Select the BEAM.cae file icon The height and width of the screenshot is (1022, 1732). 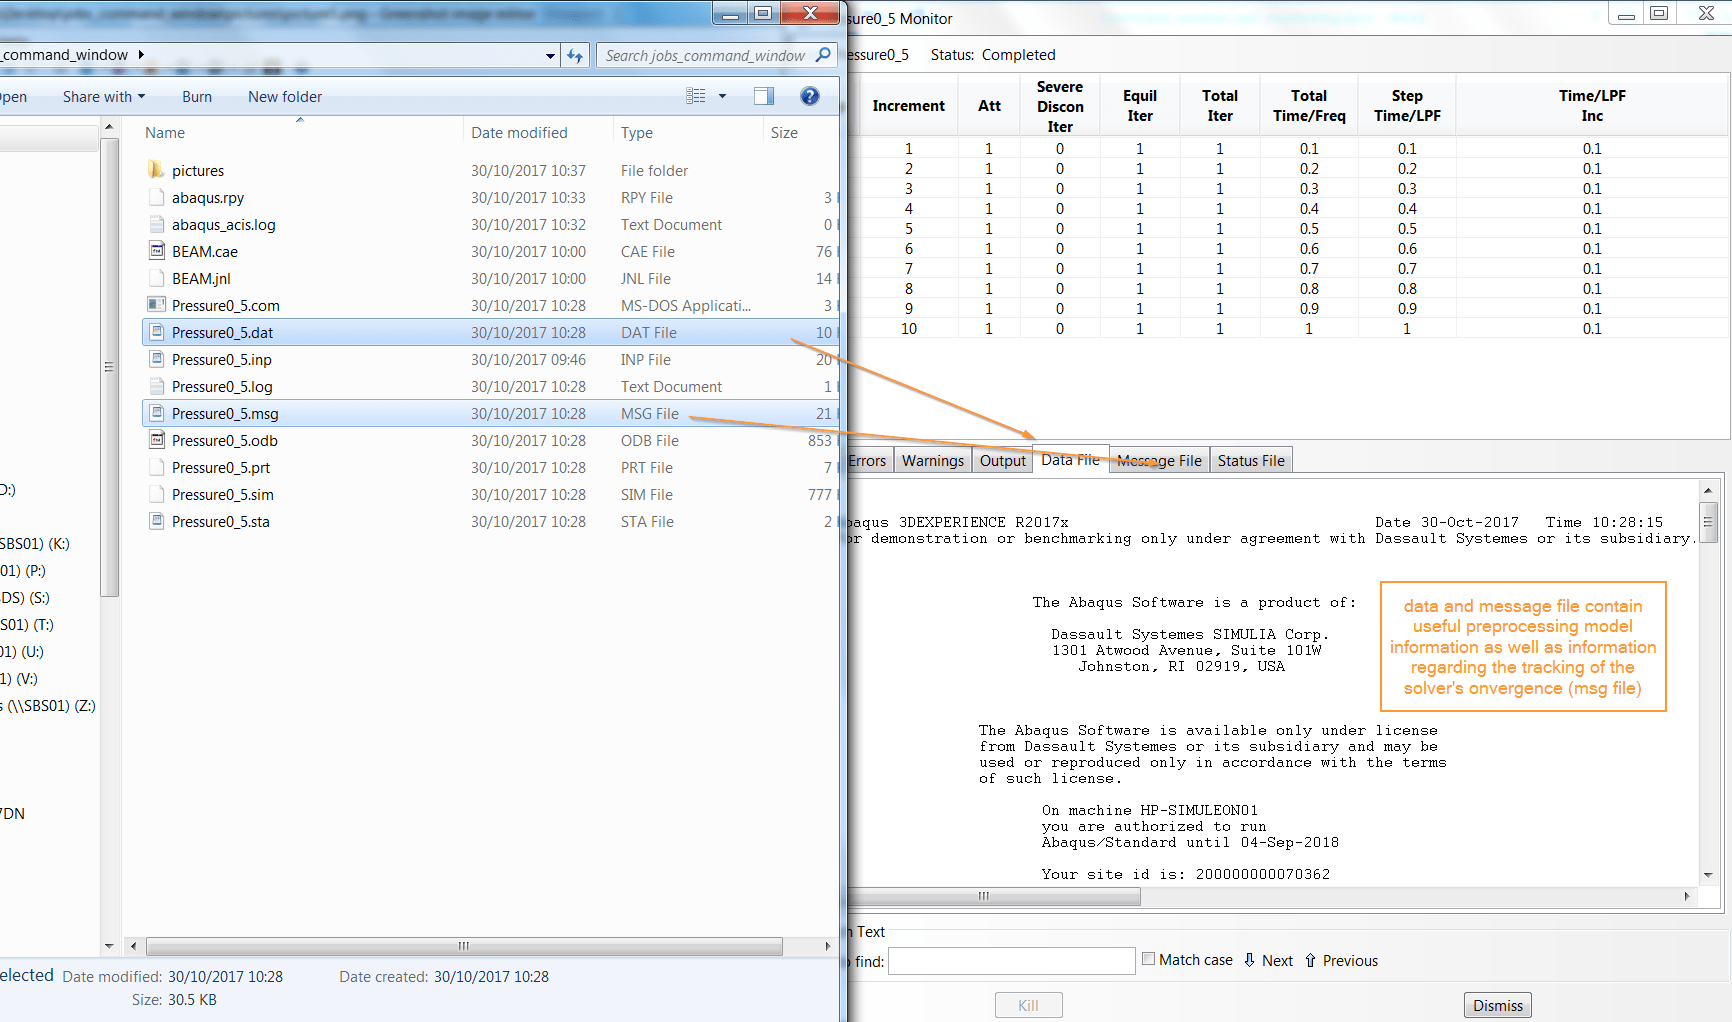(x=157, y=251)
